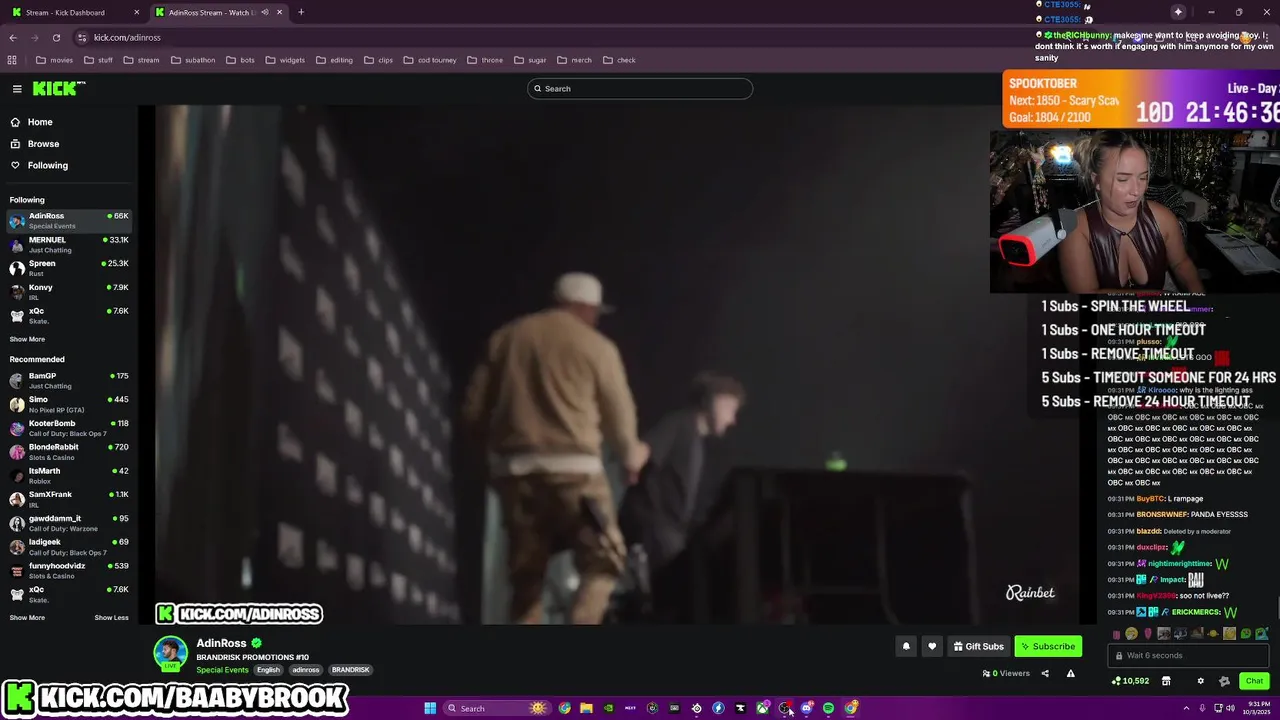1280x720 pixels.
Task: Open Browse in Kick sidebar
Action: tap(43, 144)
